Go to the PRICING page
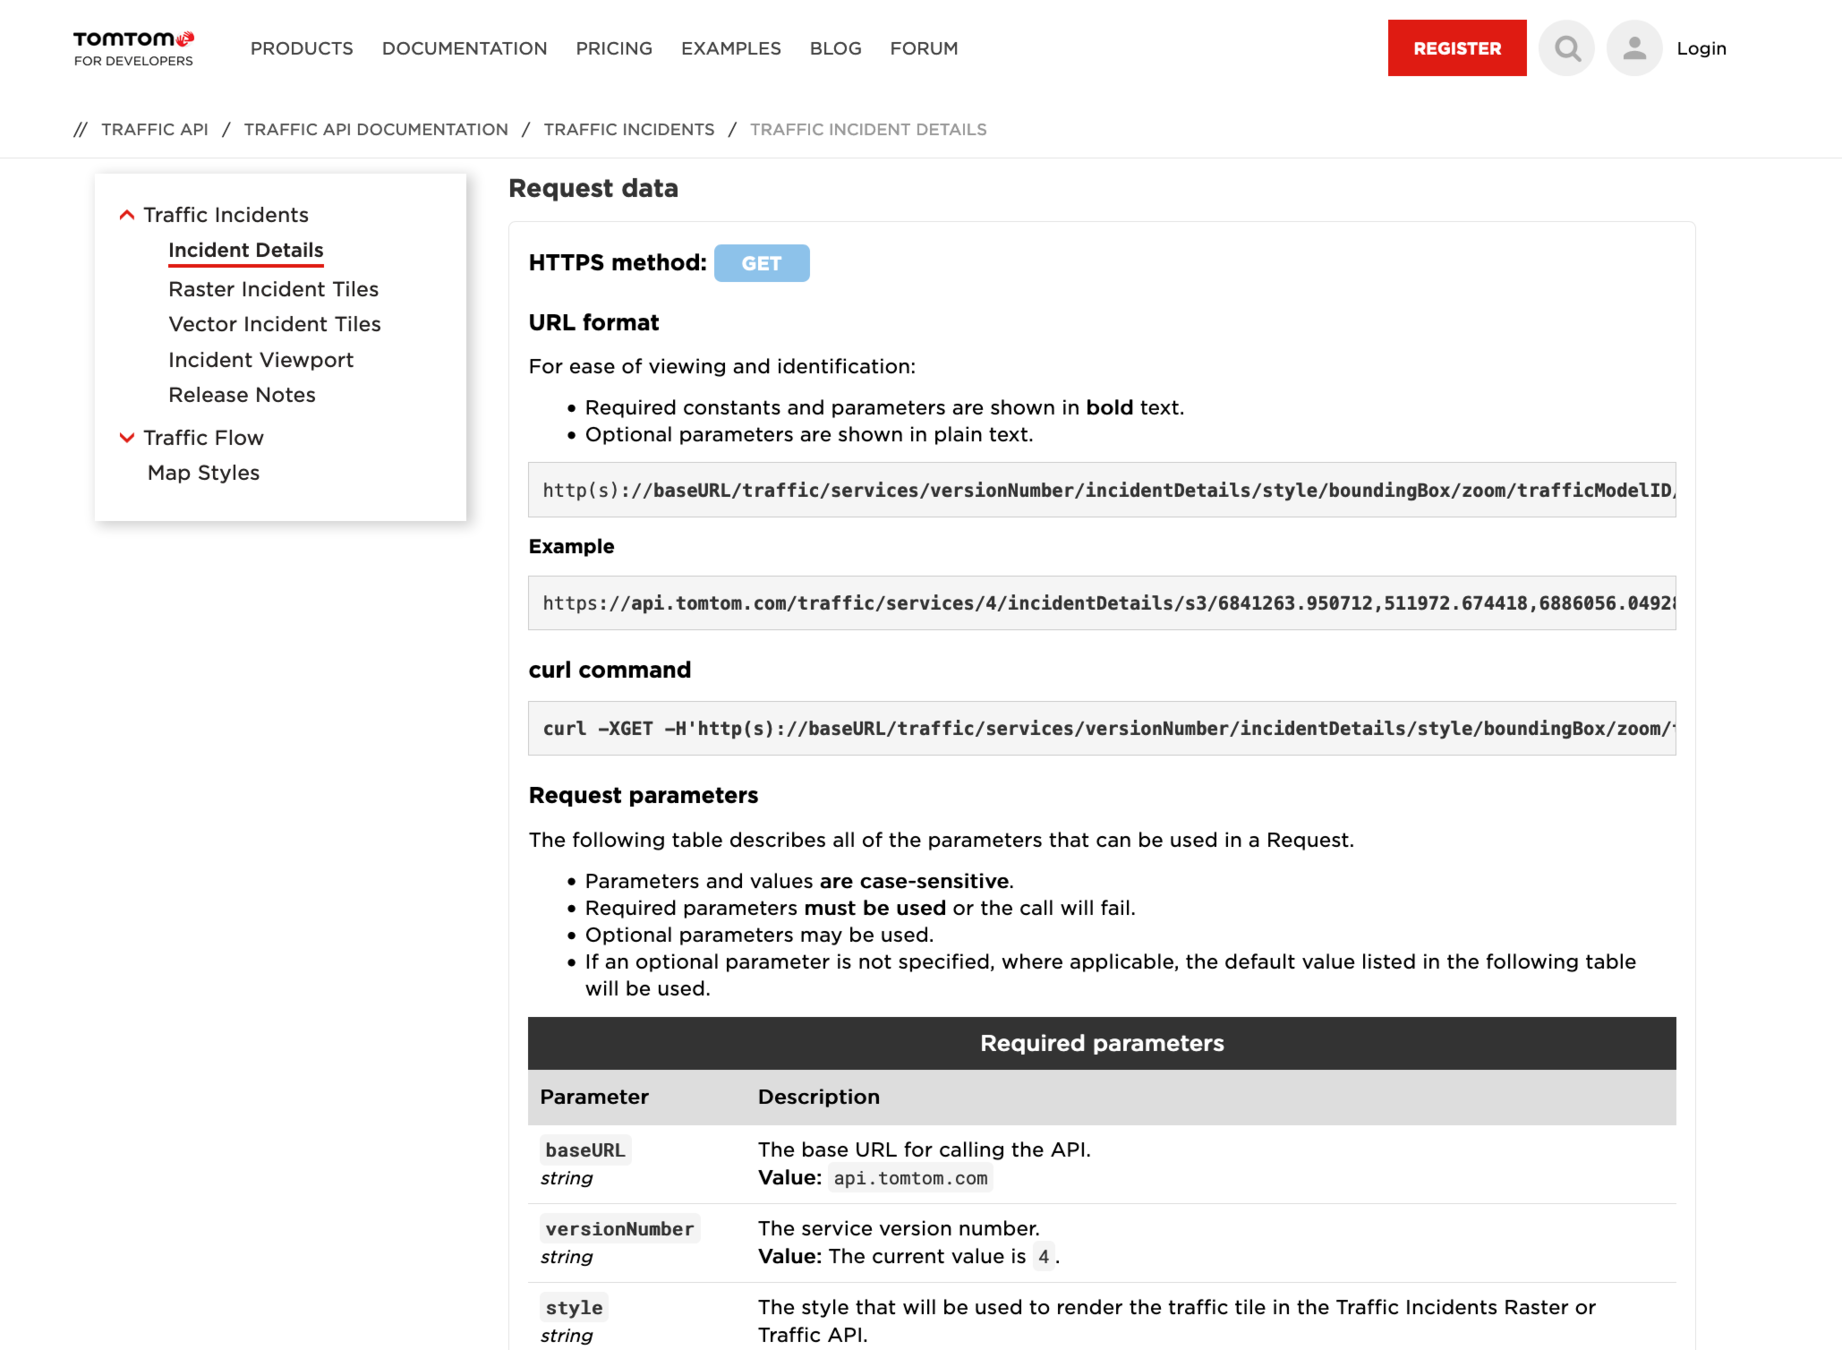 tap(614, 48)
